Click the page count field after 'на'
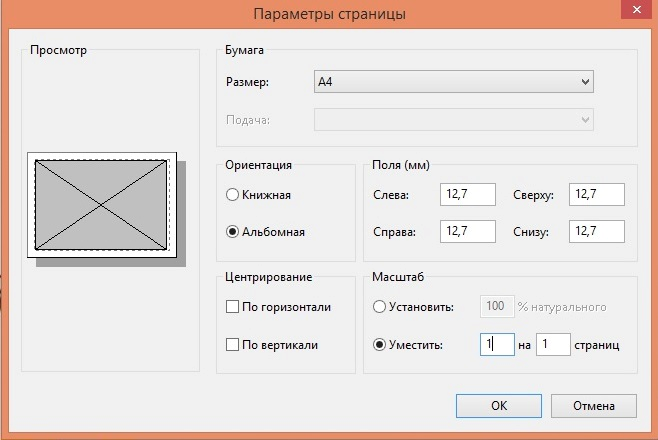 552,345
